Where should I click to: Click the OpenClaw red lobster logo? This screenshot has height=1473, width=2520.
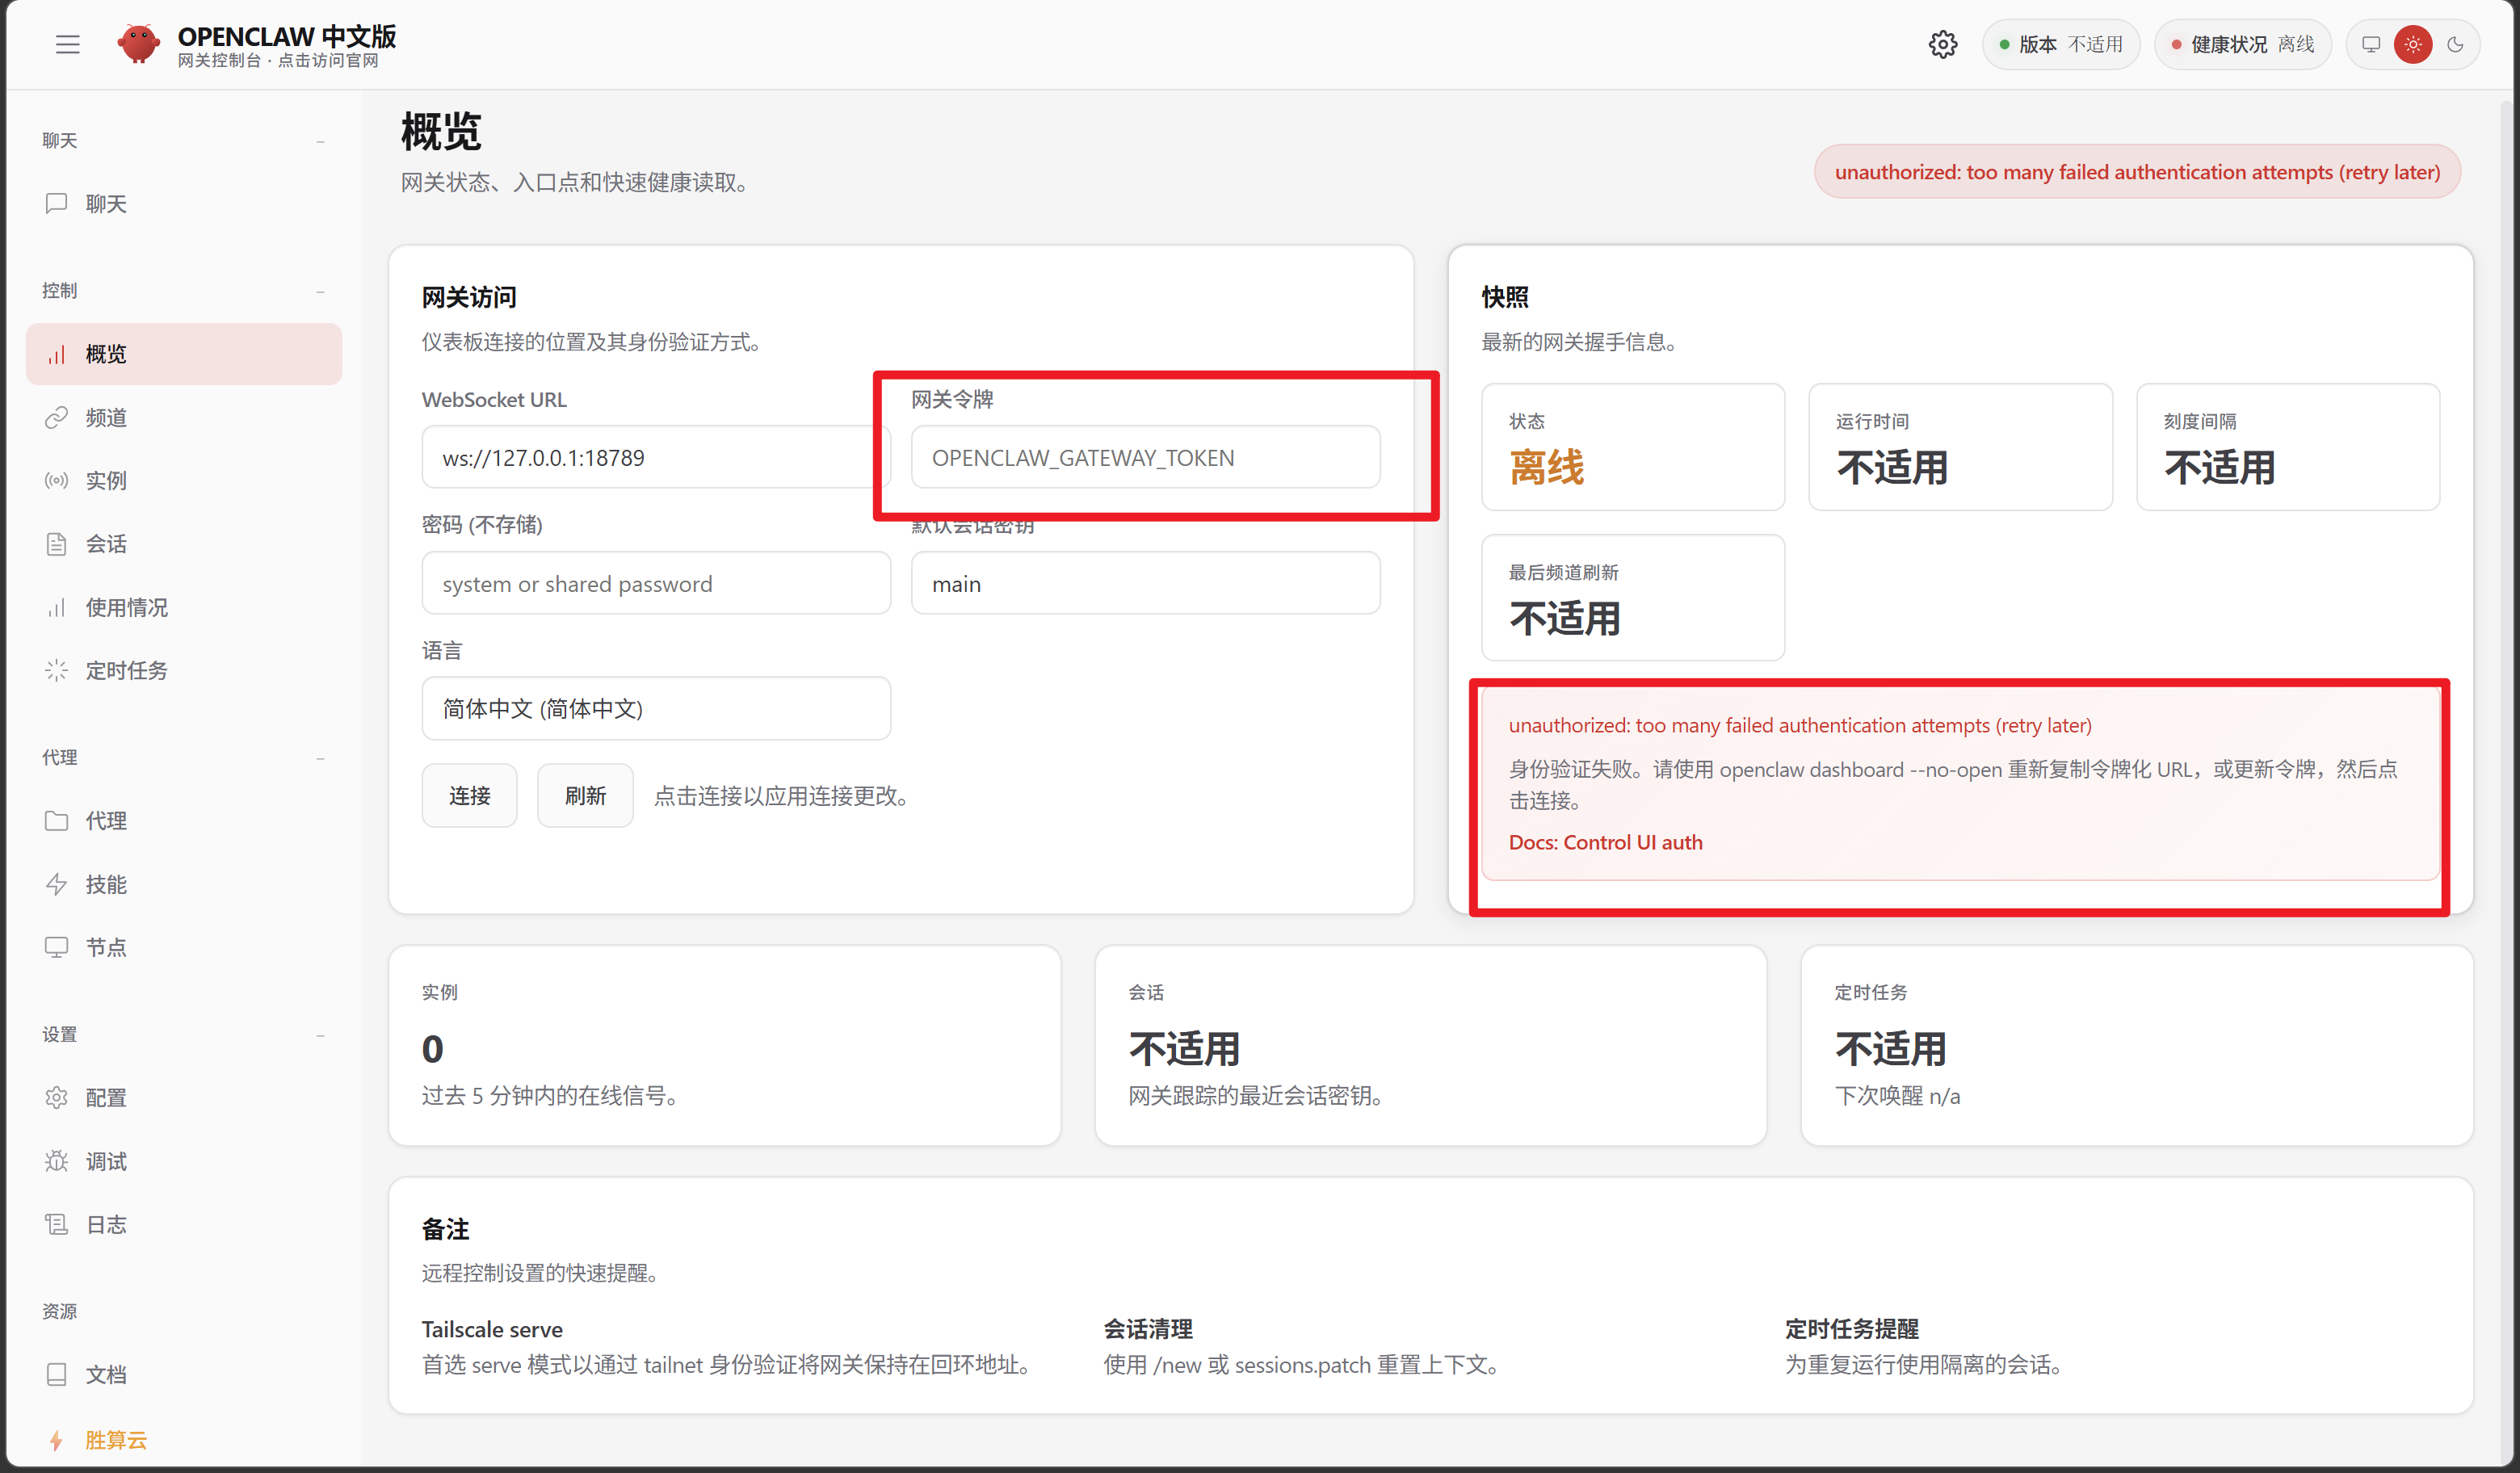click(x=138, y=44)
